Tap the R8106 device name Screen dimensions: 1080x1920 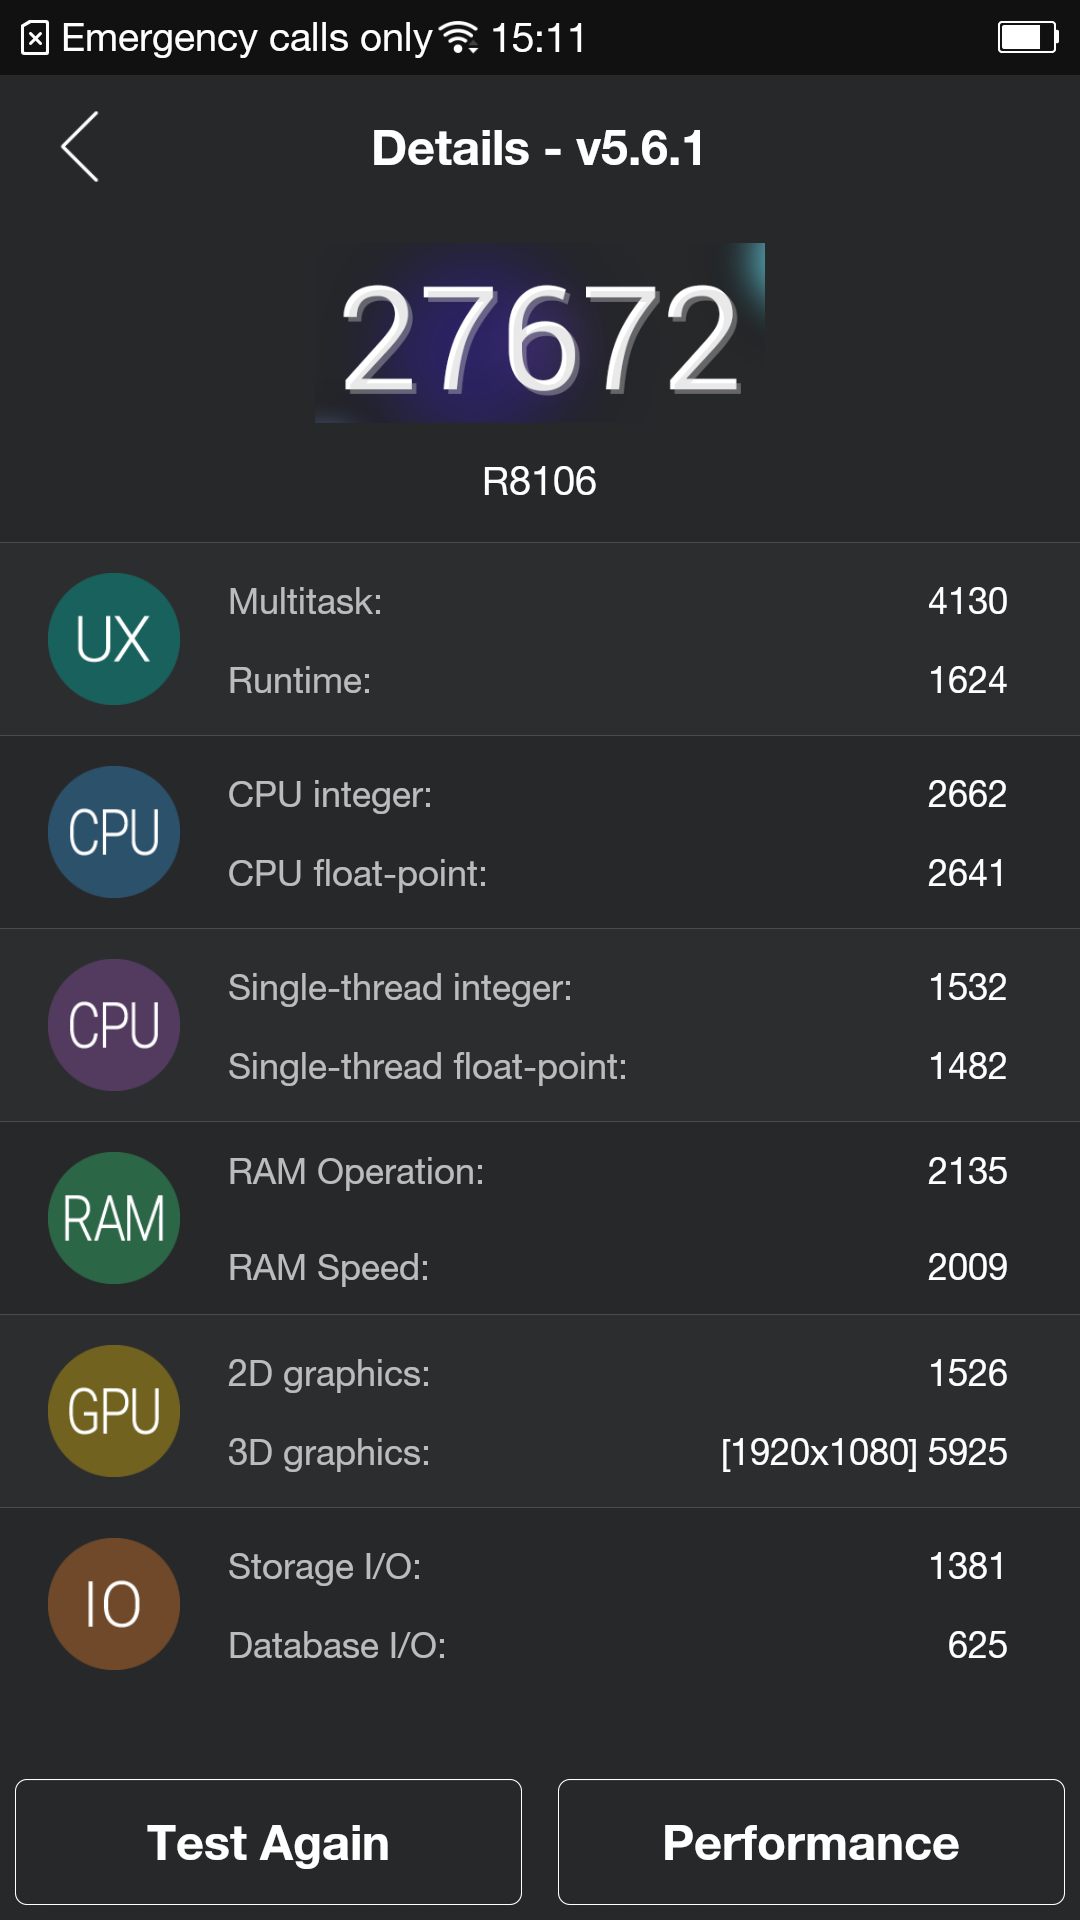[x=539, y=482]
